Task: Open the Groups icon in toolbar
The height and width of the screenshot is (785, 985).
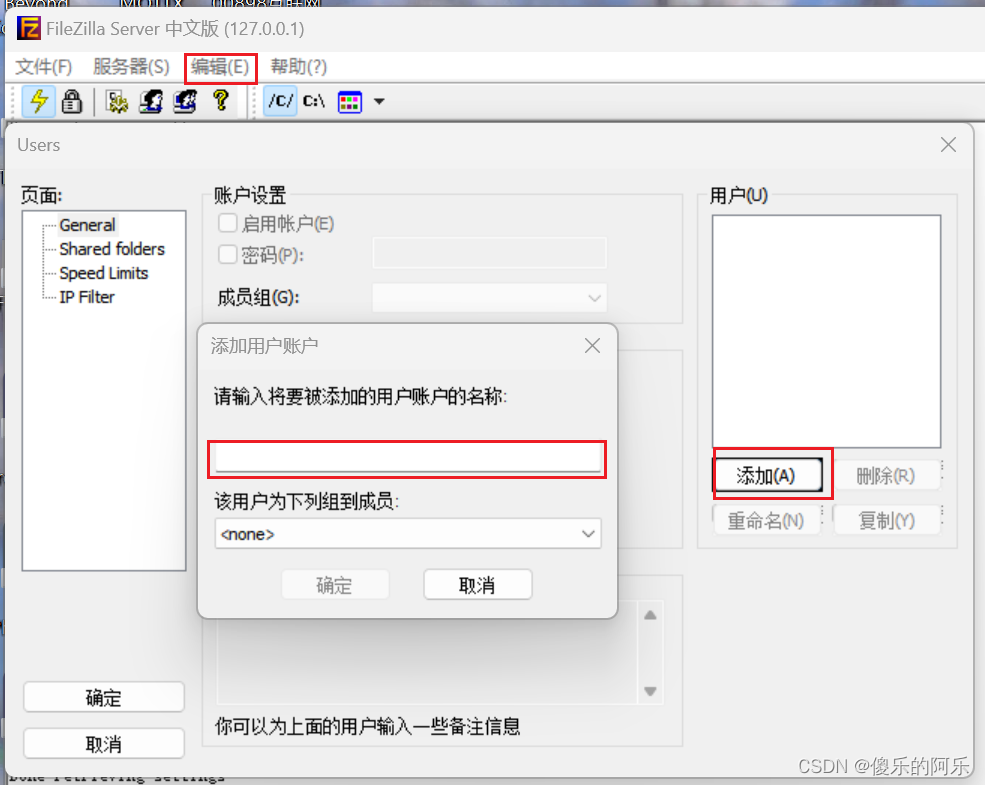Action: (x=185, y=101)
